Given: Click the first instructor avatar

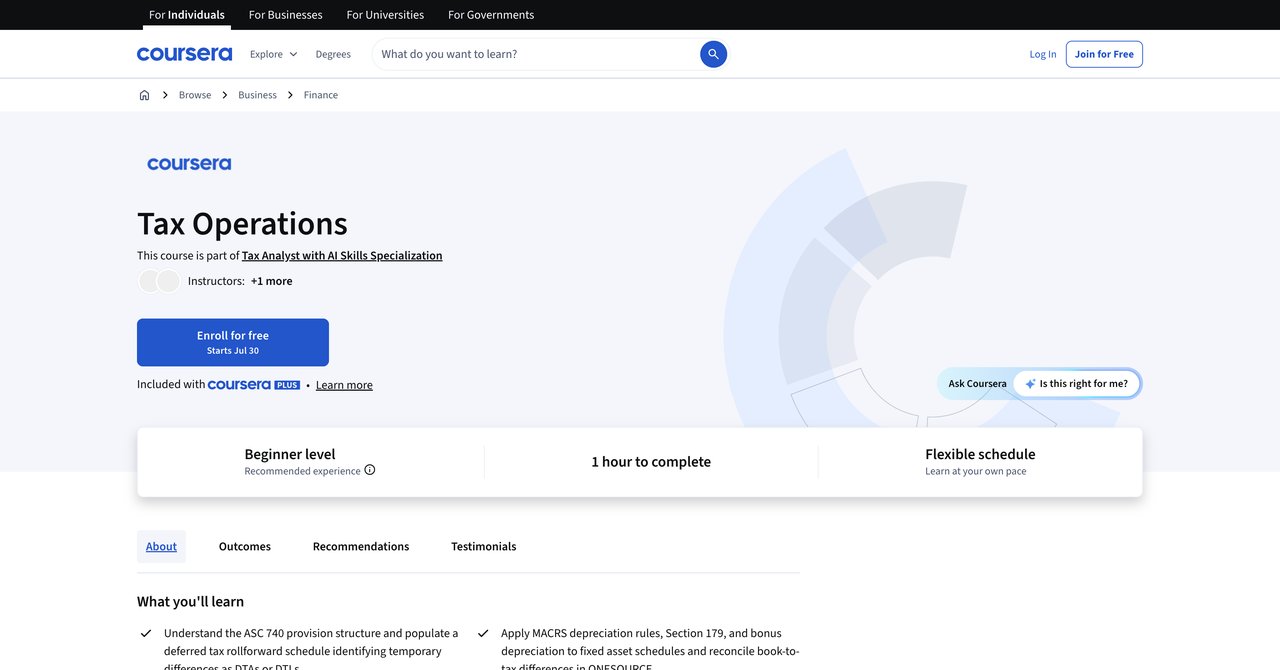Looking at the screenshot, I should click(149, 281).
